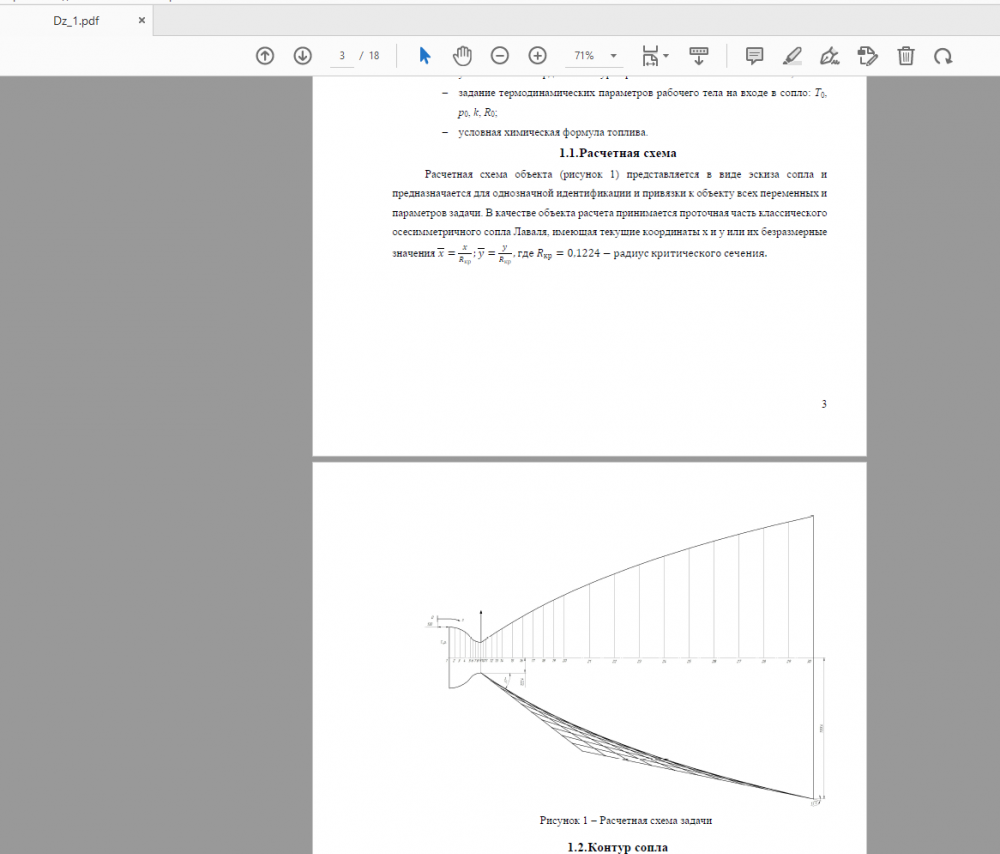This screenshot has height=854, width=1000.
Task: Open the sign with pen tool
Action: (x=829, y=56)
